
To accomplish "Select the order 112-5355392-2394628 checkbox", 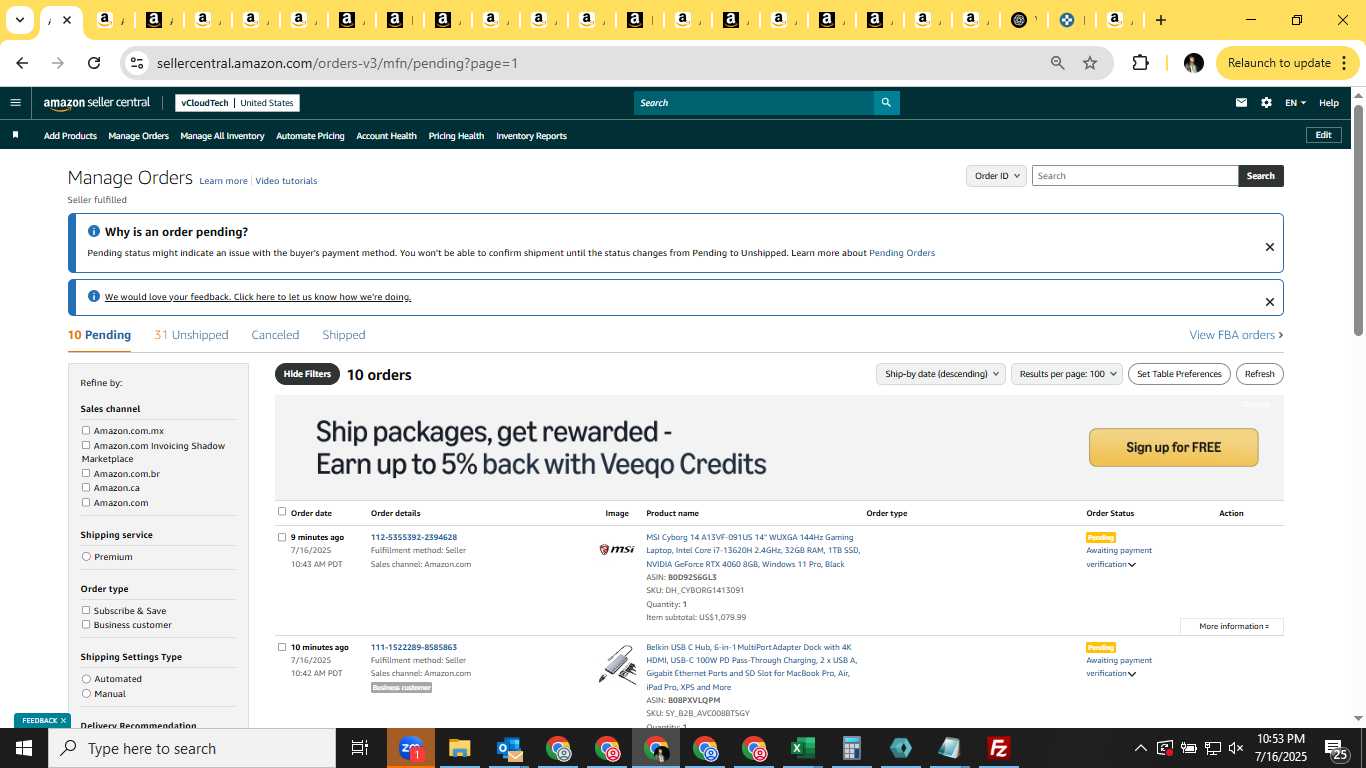I will tap(282, 537).
